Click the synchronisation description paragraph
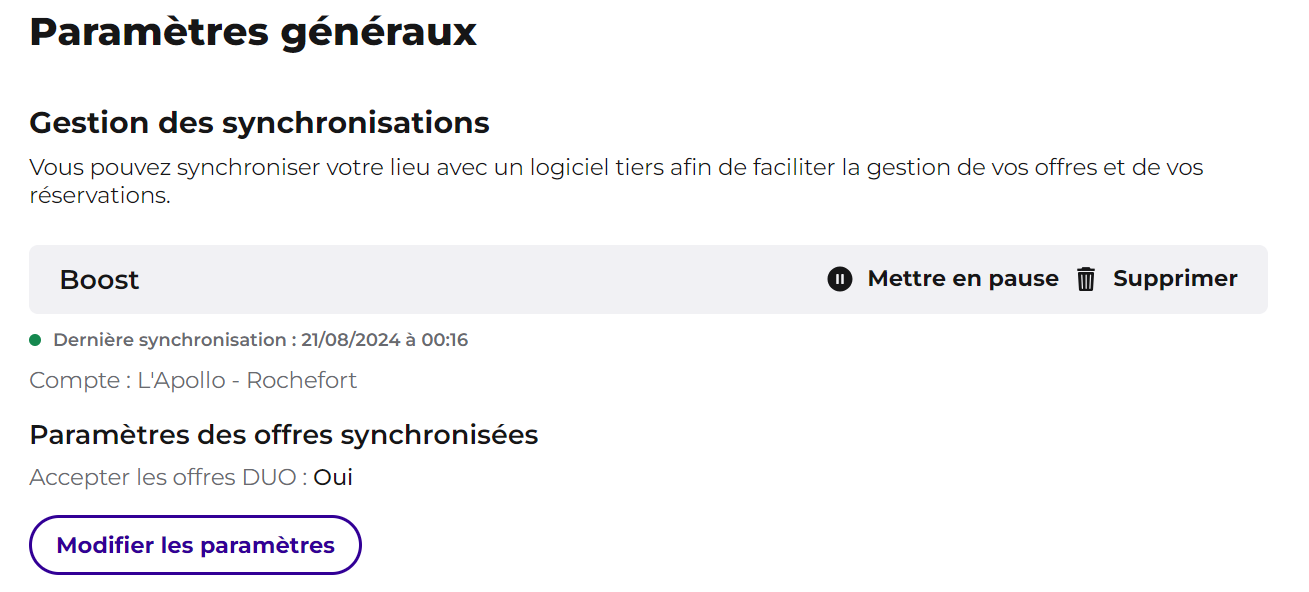Screen dimensions: 1309x592 pyautogui.click(x=617, y=181)
